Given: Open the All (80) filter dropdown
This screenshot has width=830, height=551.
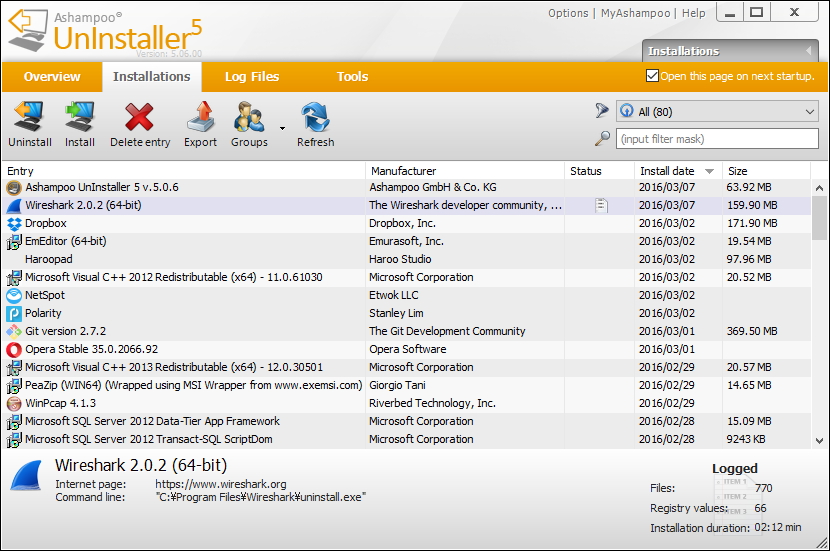Looking at the screenshot, I should pyautogui.click(x=717, y=112).
